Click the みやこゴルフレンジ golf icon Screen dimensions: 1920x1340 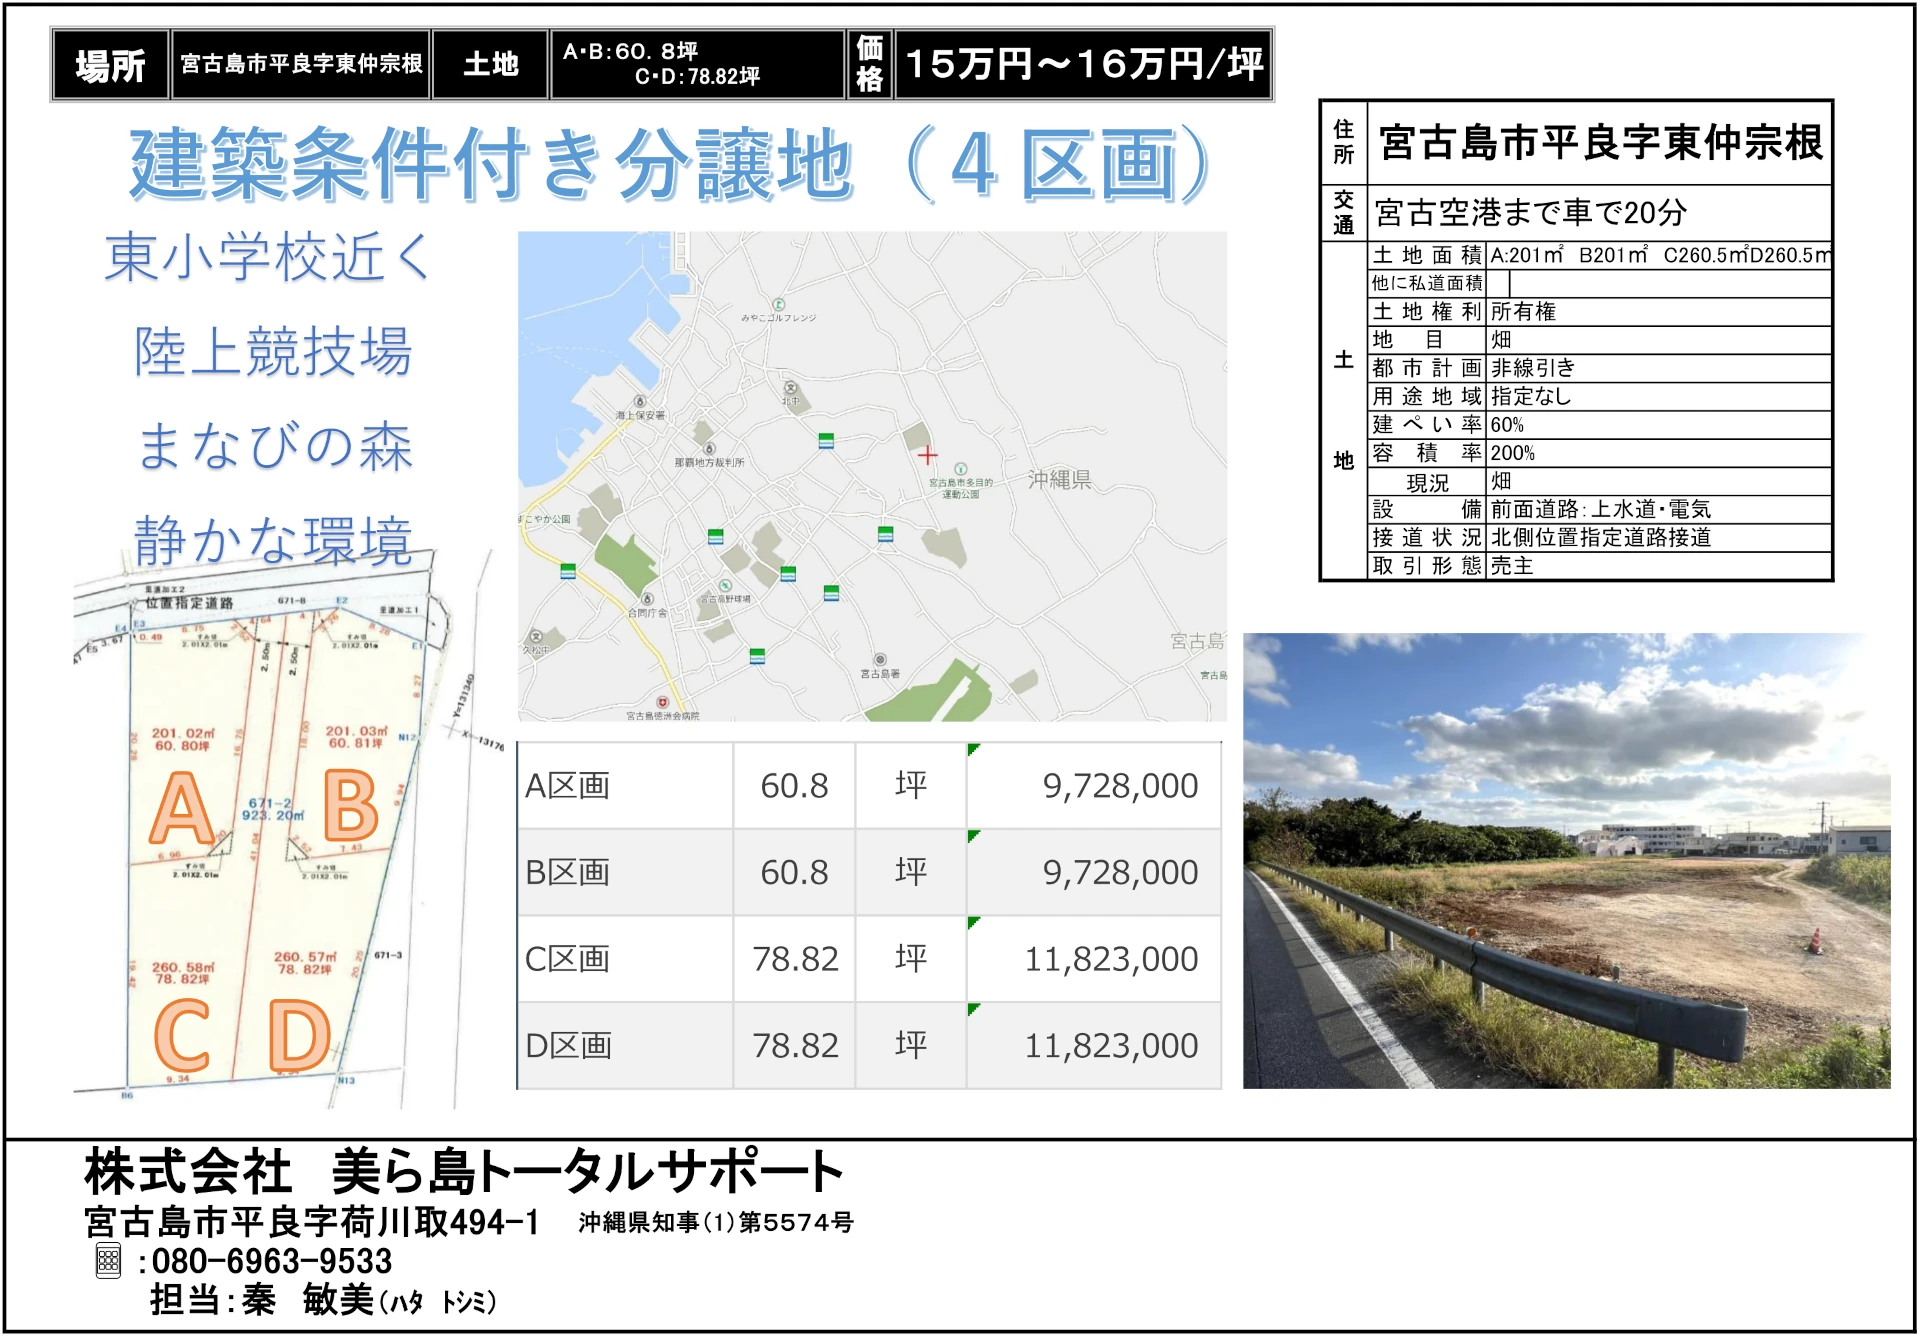click(x=778, y=304)
